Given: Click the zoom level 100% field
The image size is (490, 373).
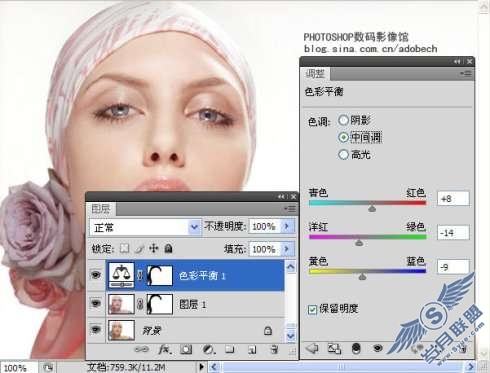Looking at the screenshot, I should click(19, 368).
